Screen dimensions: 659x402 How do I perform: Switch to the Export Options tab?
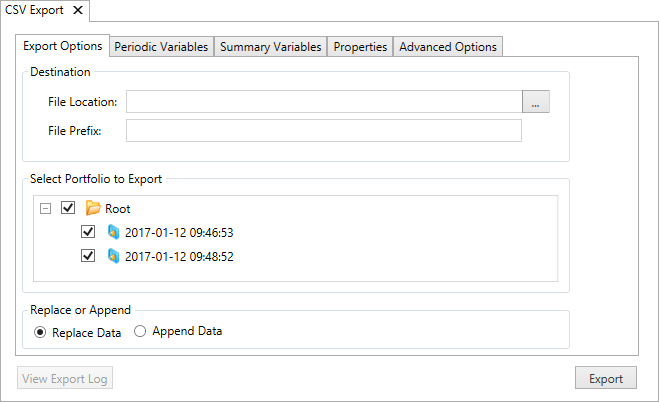coord(63,46)
